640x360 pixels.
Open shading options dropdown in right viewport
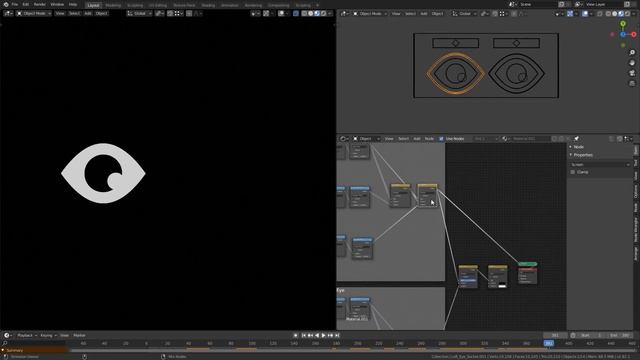(633, 13)
